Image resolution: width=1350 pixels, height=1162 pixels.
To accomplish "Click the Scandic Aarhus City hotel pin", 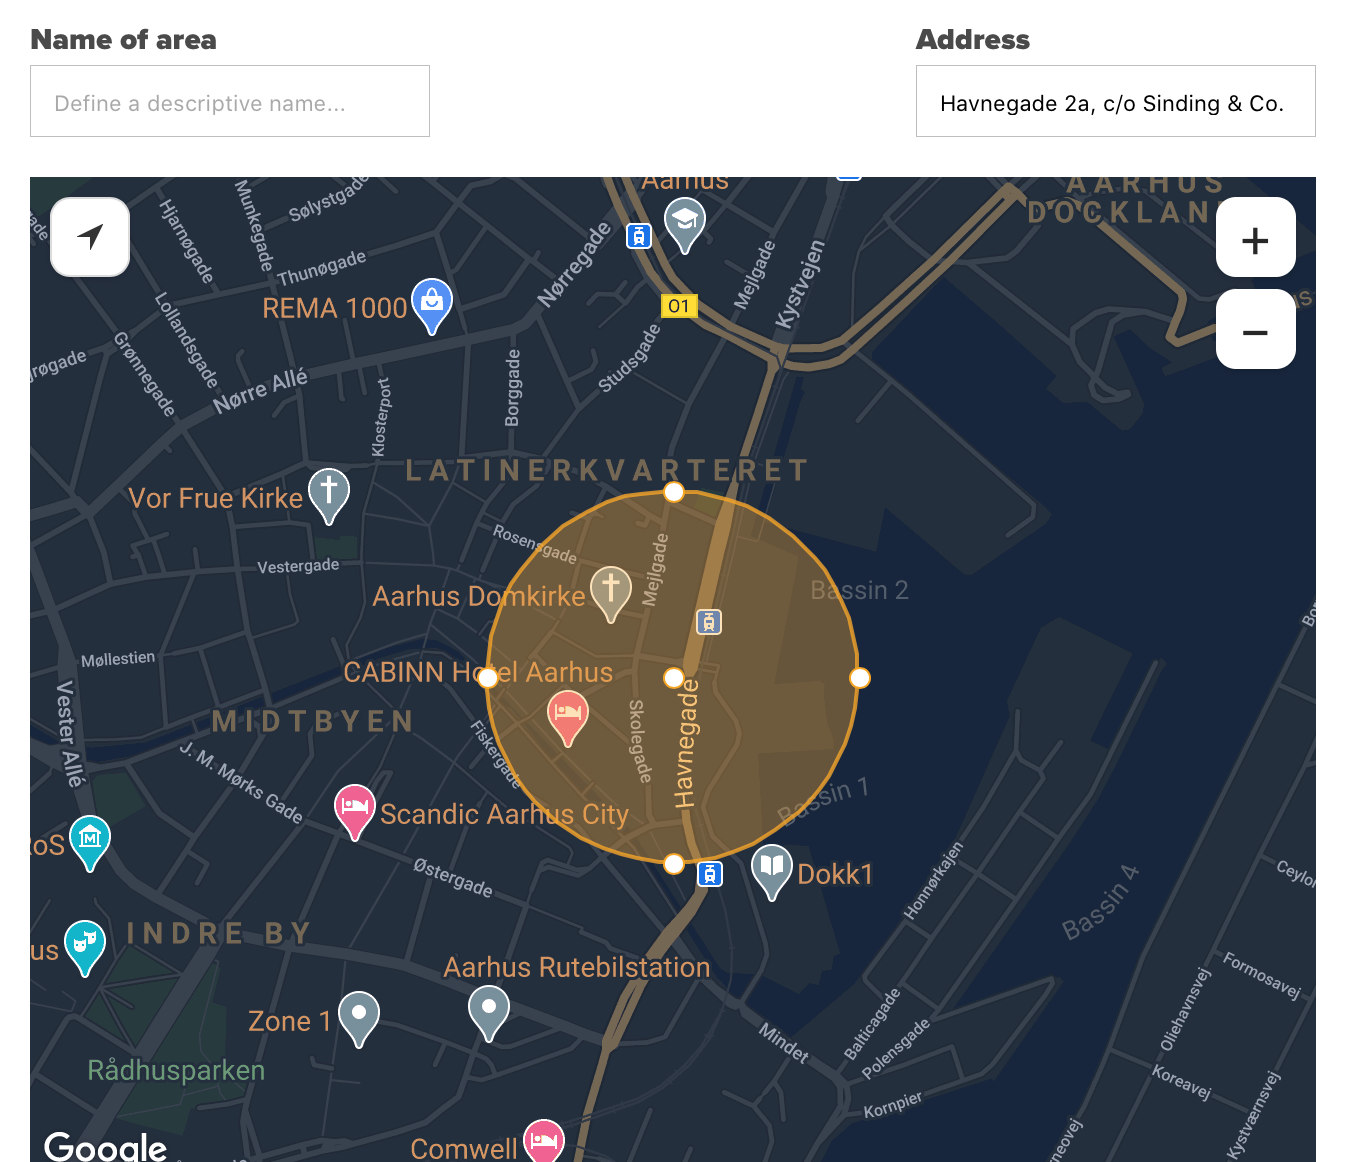I will pos(355,808).
